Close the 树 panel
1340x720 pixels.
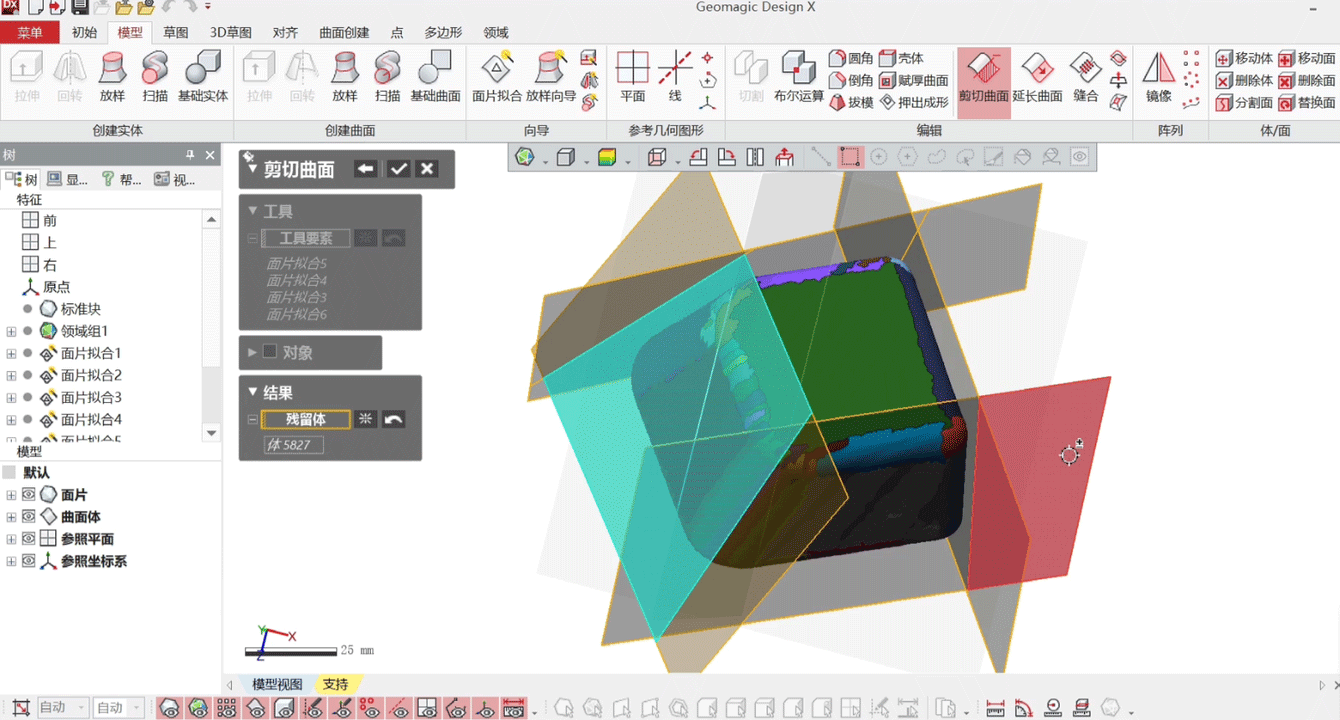coord(210,155)
